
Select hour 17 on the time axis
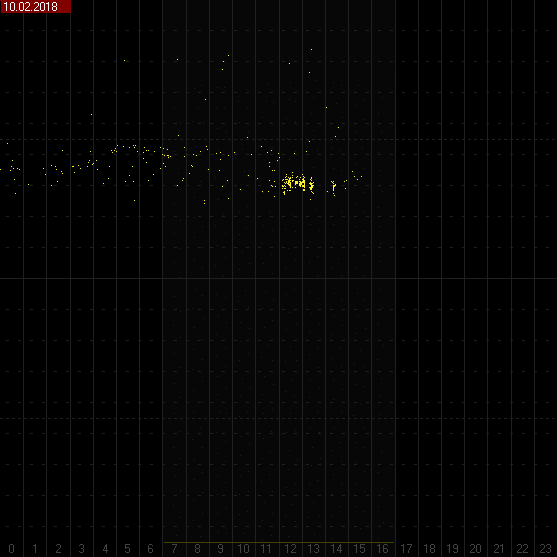(406, 548)
